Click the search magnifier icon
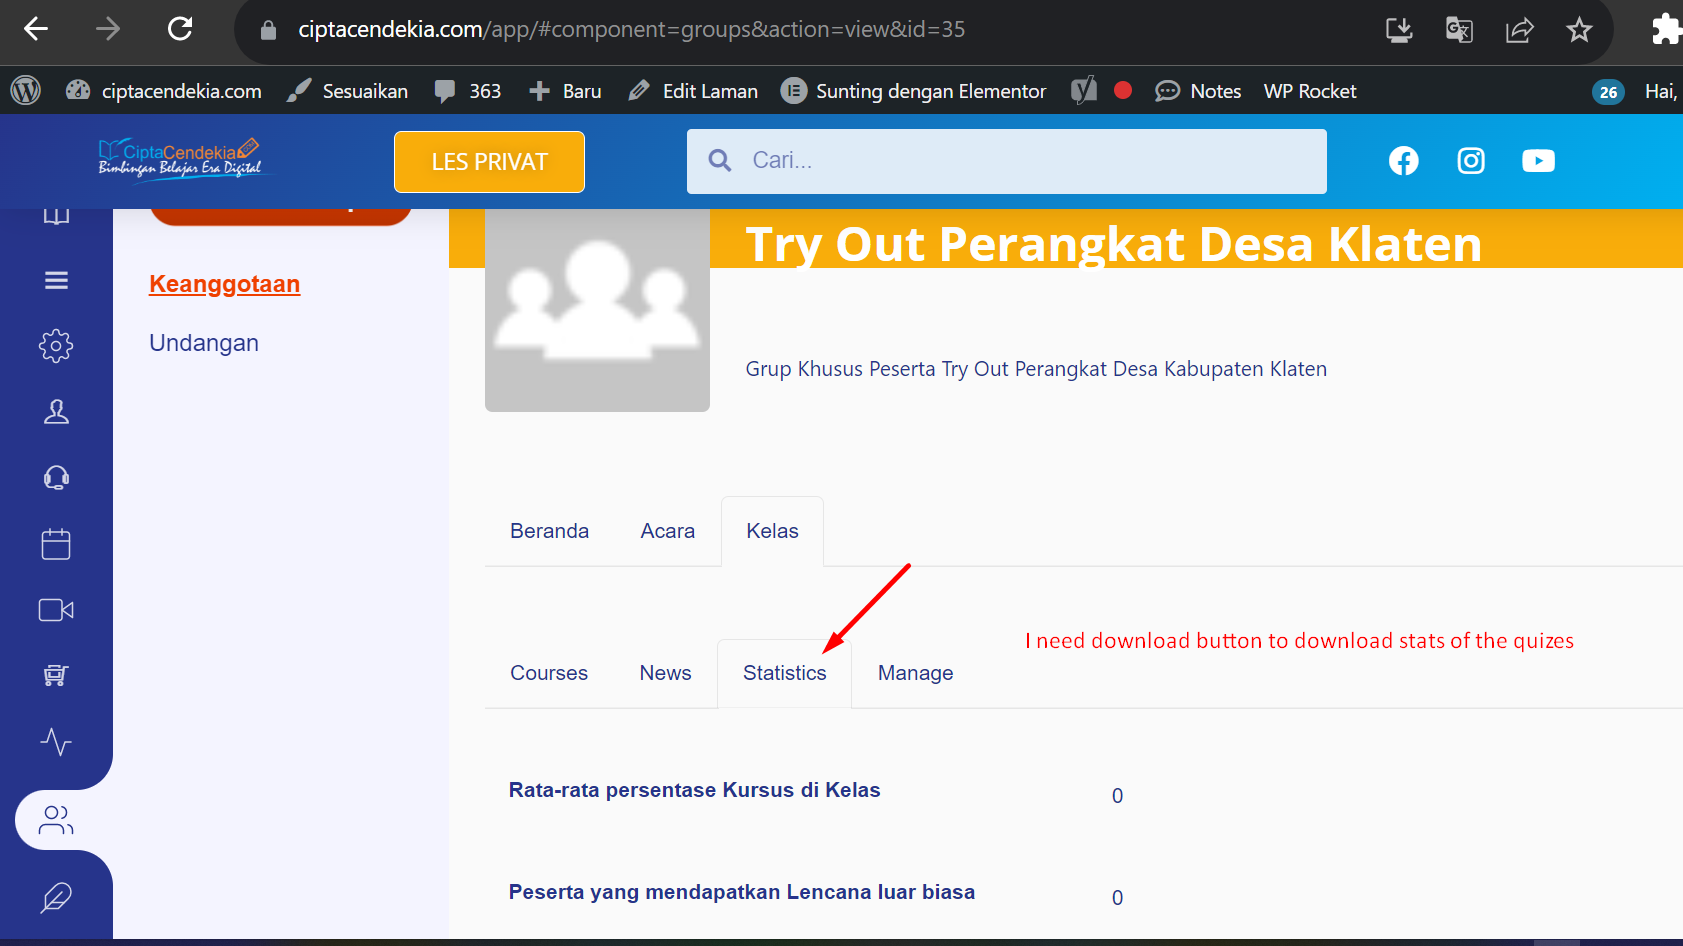 (720, 160)
